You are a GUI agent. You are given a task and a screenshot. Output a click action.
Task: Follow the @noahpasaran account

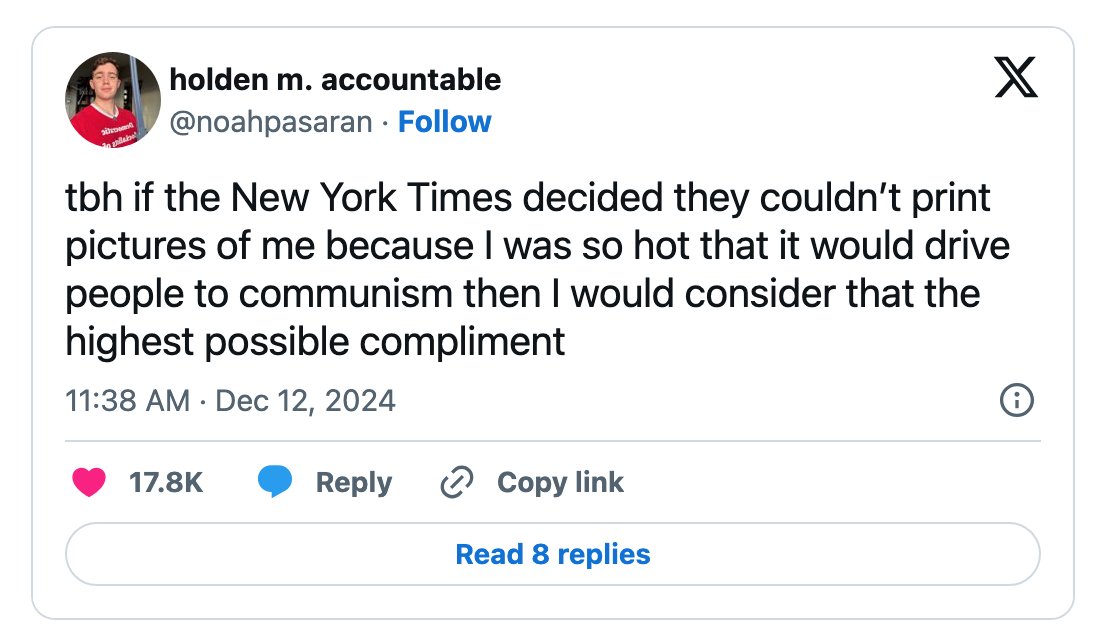coord(445,122)
